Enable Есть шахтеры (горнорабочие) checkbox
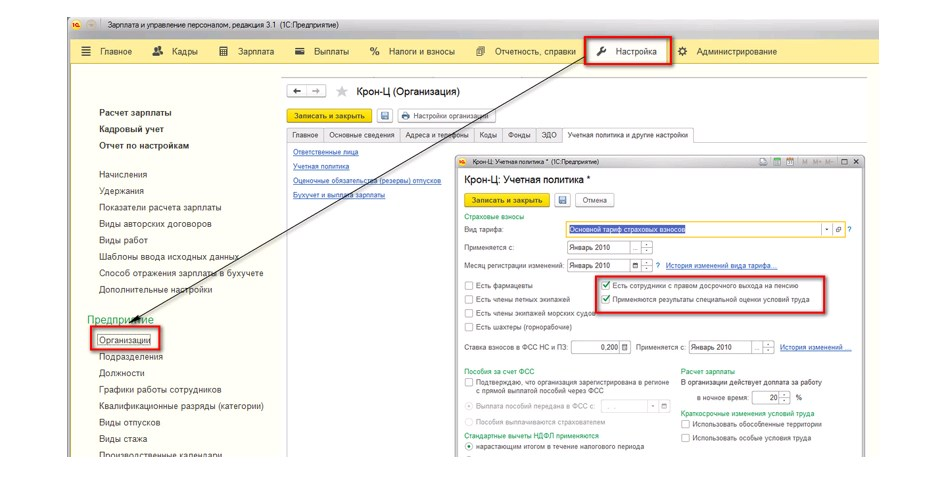Viewport: 929px width, 501px height. coord(469,327)
